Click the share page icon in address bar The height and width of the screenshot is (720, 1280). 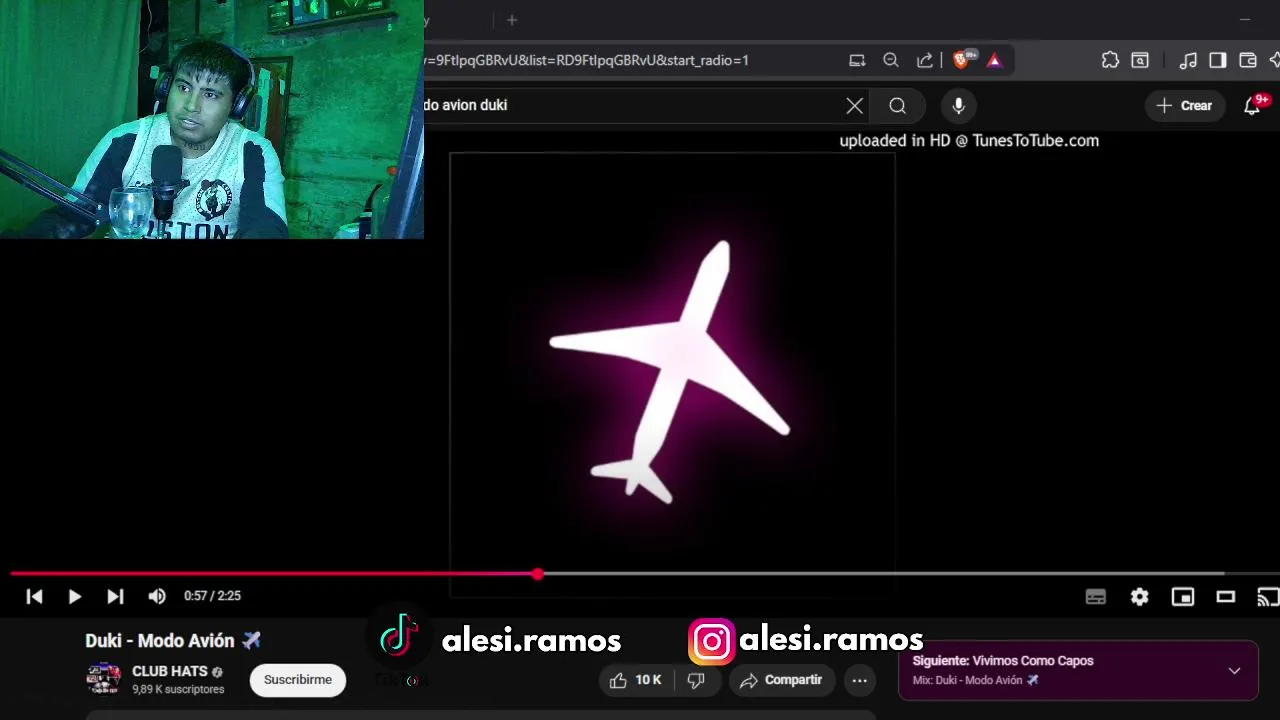925,60
